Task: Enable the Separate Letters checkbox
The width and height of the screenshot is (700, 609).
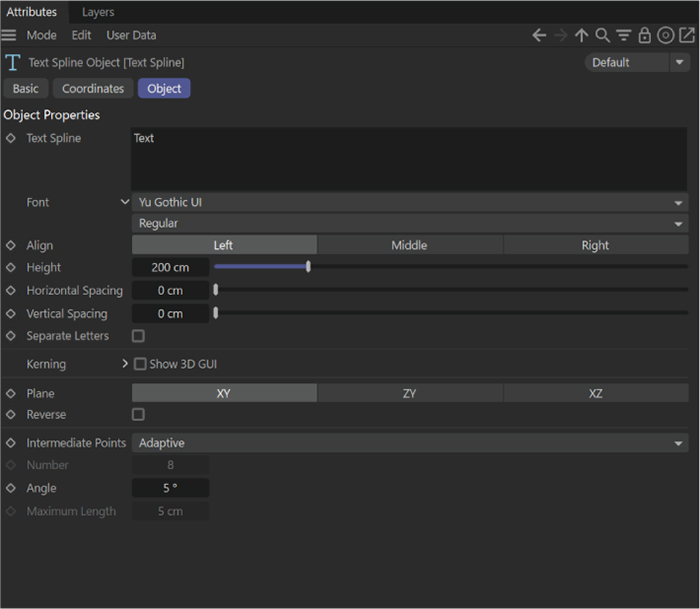Action: point(138,336)
